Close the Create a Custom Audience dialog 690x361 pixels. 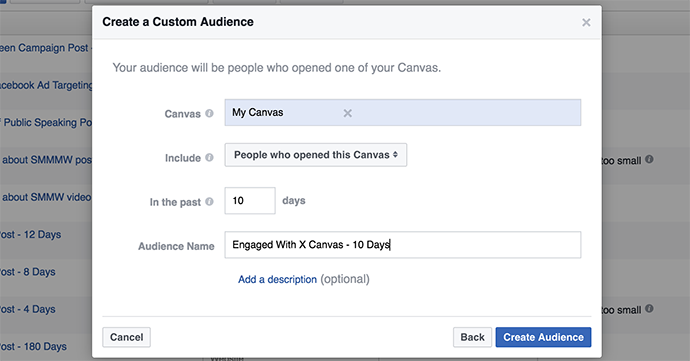[586, 22]
